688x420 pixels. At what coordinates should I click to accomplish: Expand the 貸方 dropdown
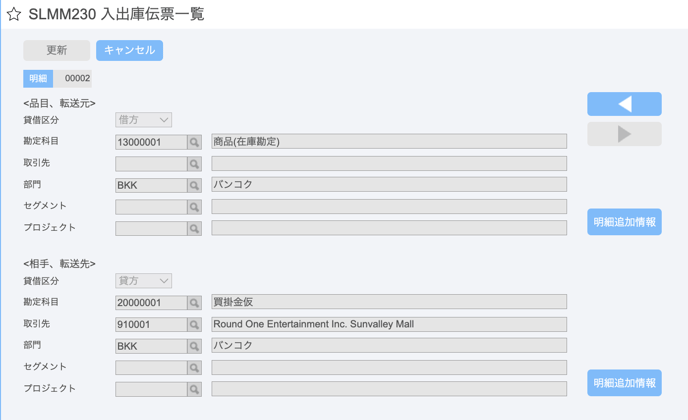click(143, 281)
